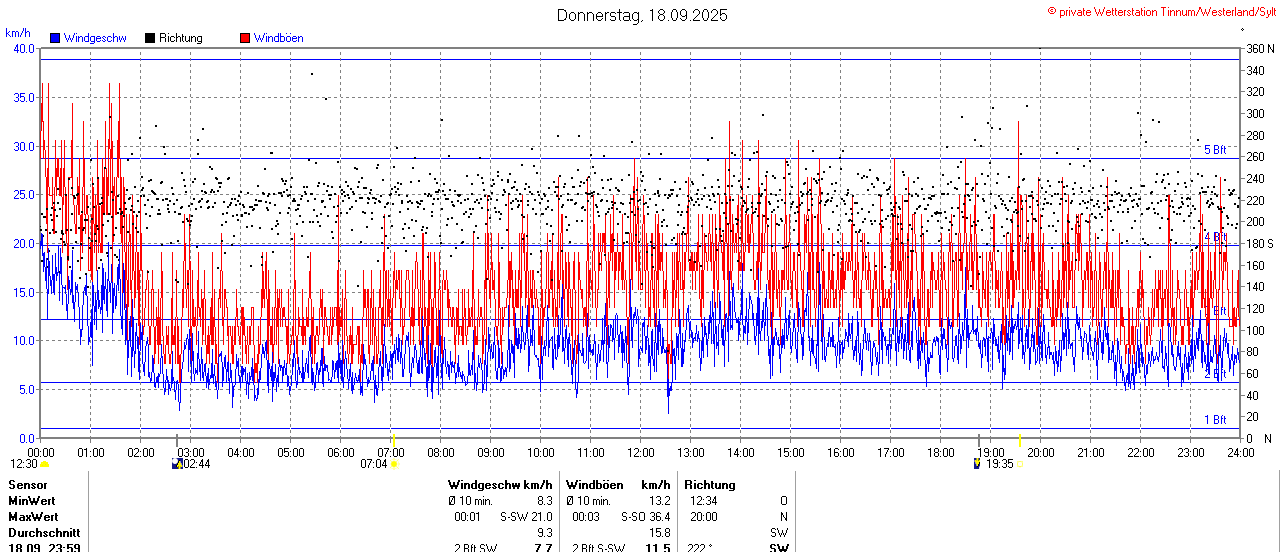This screenshot has width=1280, height=552.
Task: Click the 06:00 label on the time axis
Action: [x=340, y=452]
